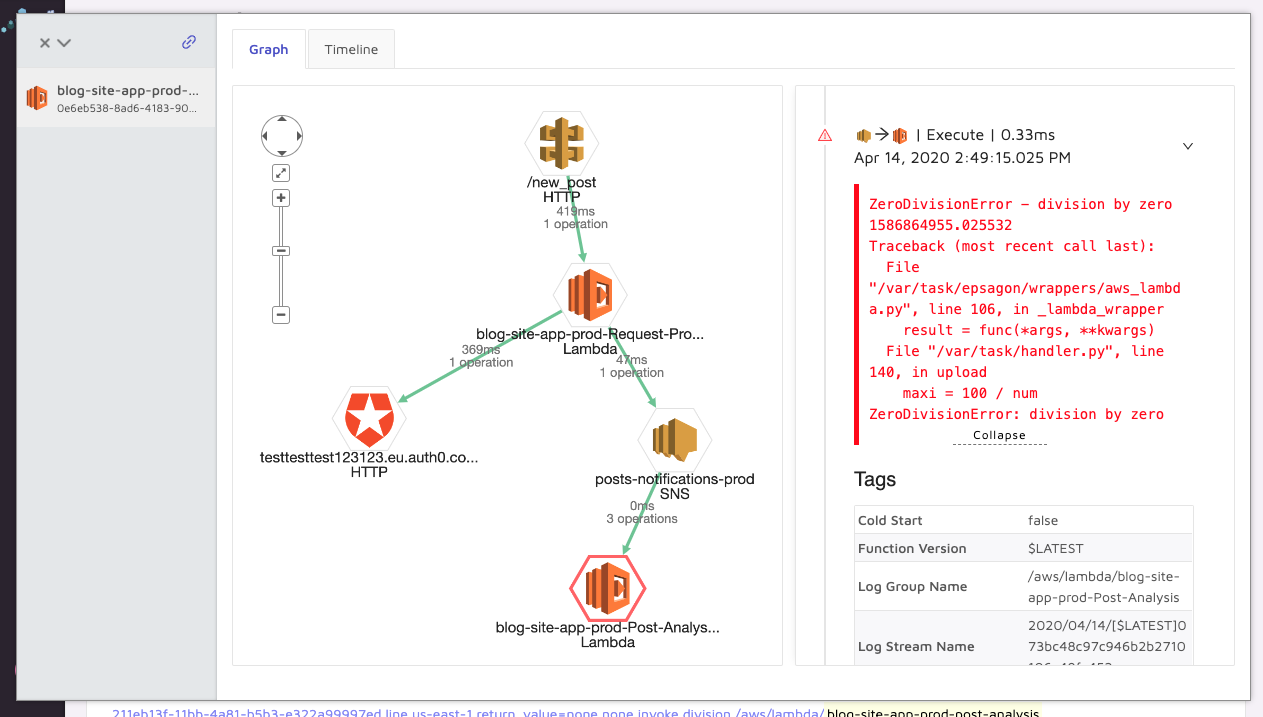This screenshot has width=1263, height=717.
Task: Fit graph to screen icon
Action: tap(281, 173)
